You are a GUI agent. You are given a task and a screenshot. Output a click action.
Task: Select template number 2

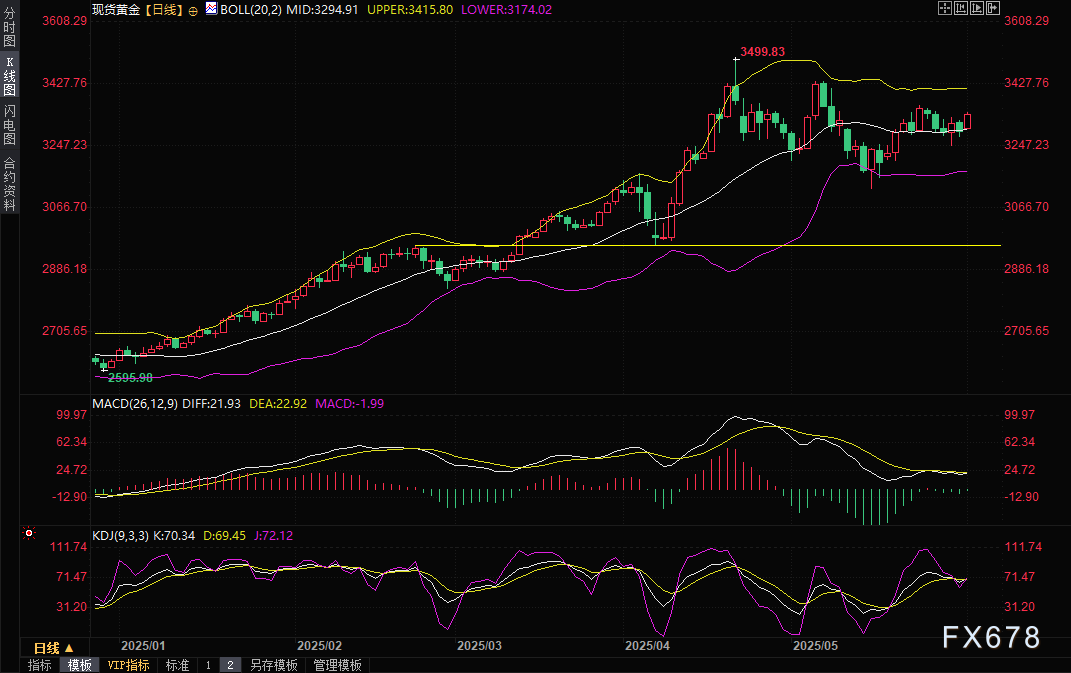point(230,665)
